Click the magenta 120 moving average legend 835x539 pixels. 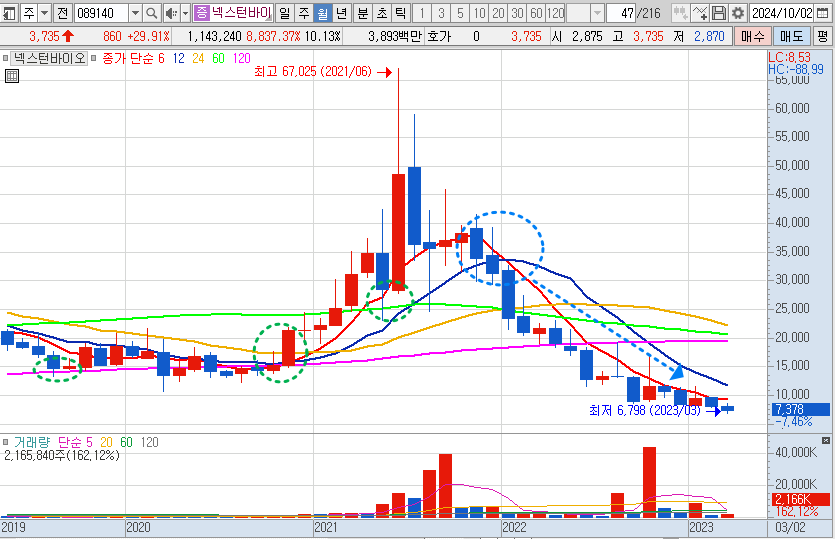point(241,59)
